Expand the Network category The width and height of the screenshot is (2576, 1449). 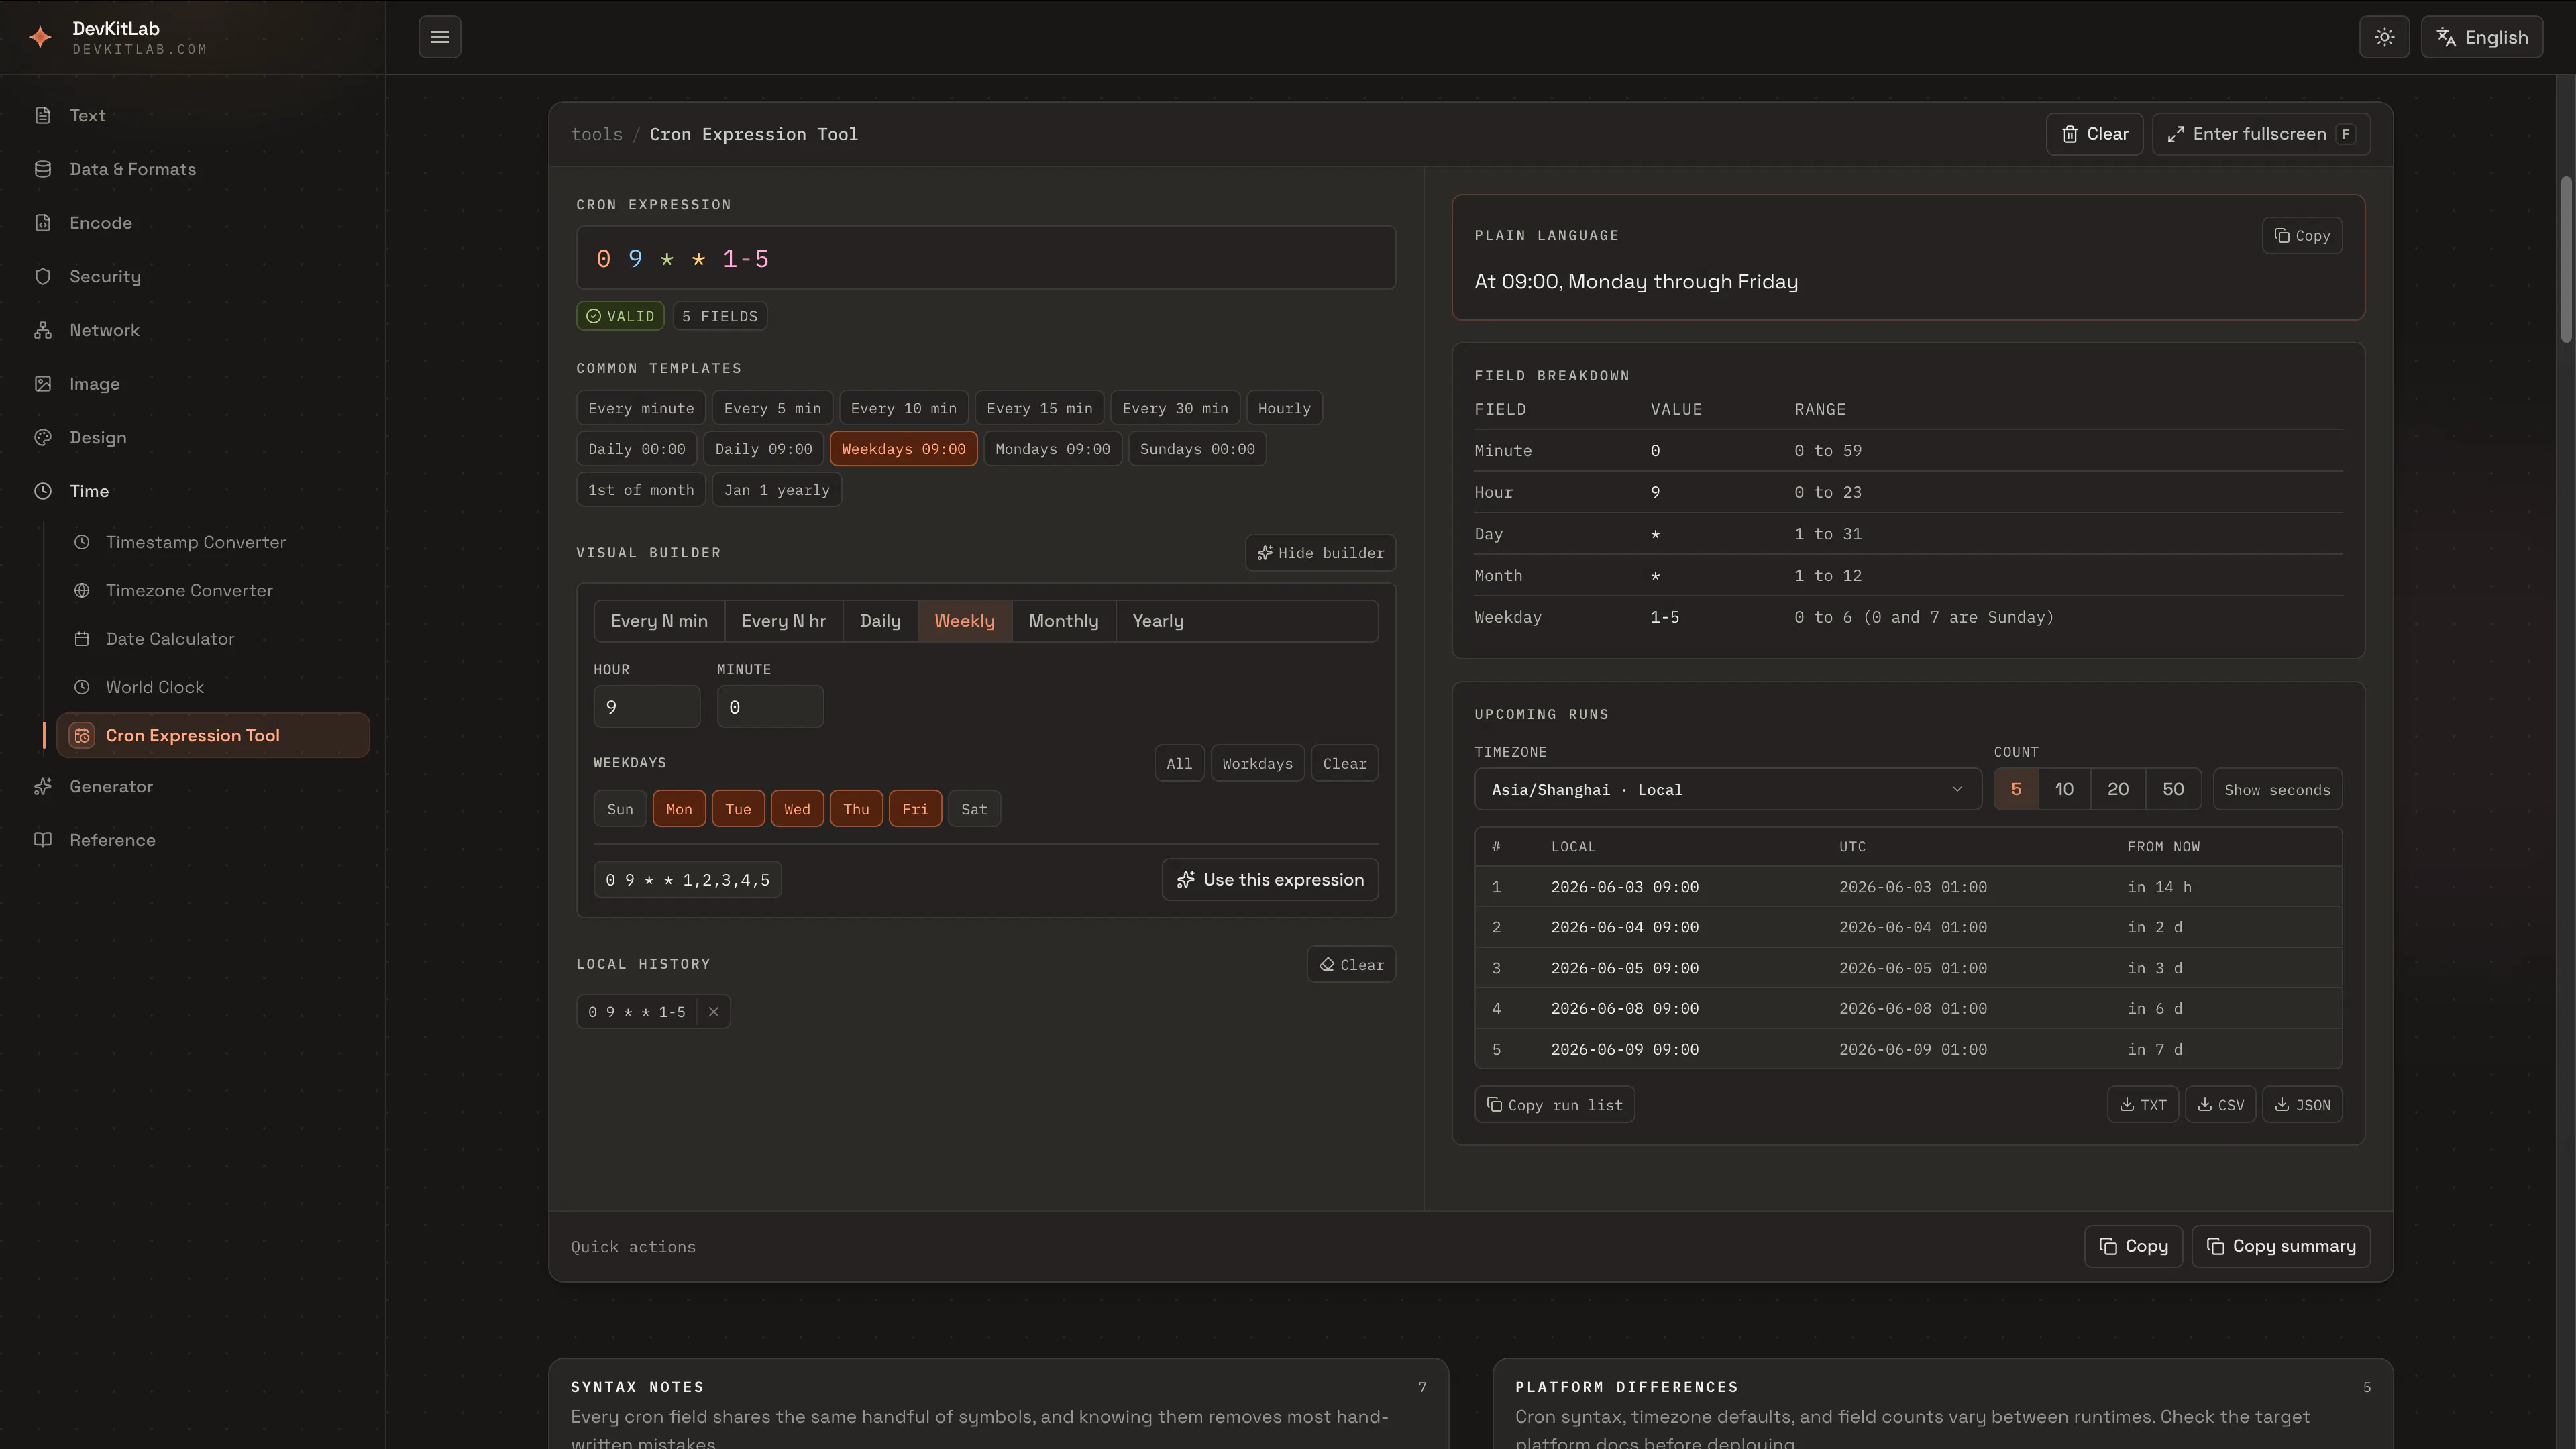pos(193,330)
